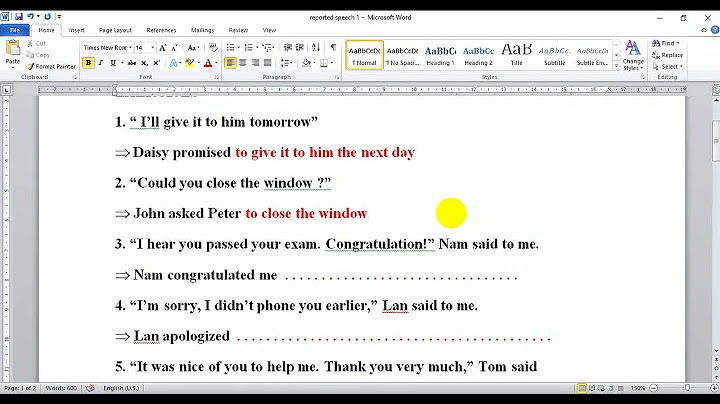Screen dimensions: 720x404
Task: Activate the Format Painter tool
Action: pyautogui.click(x=51, y=66)
